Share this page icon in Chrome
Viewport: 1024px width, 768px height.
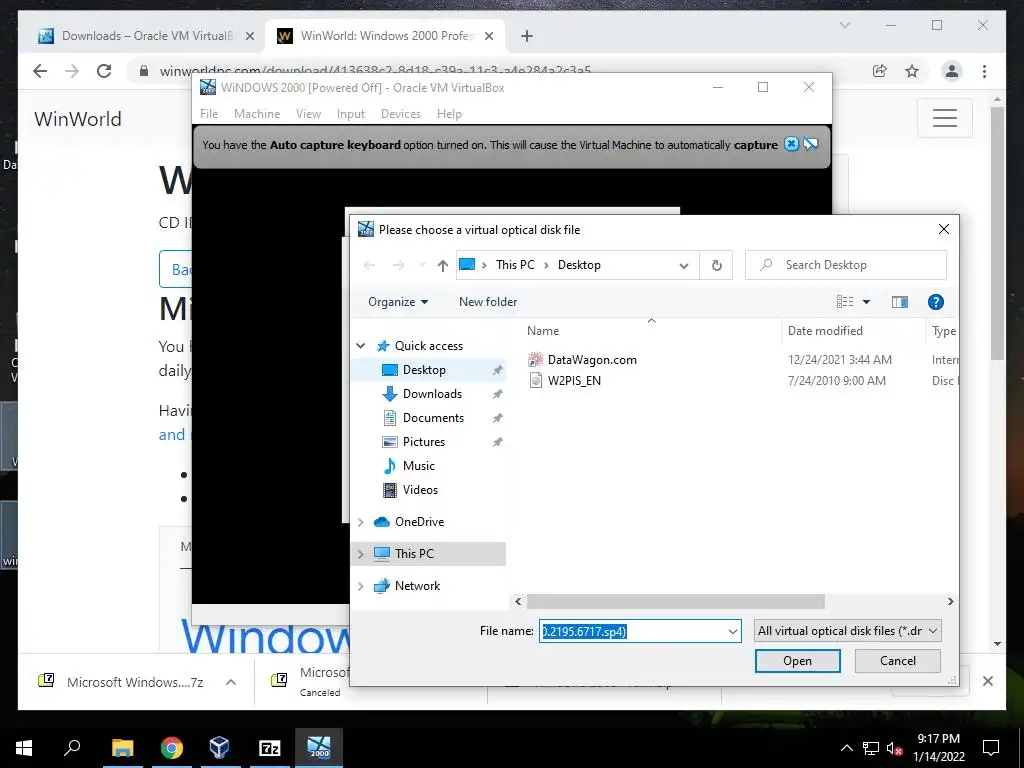coord(880,71)
